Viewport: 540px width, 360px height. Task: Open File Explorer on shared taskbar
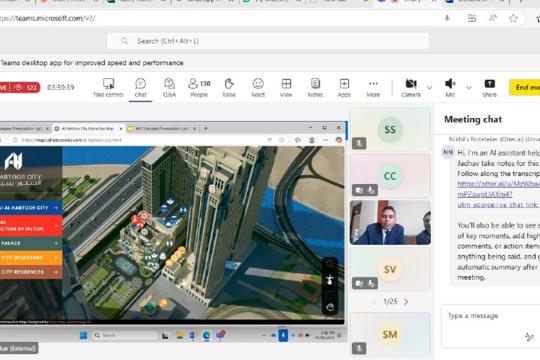click(179, 335)
